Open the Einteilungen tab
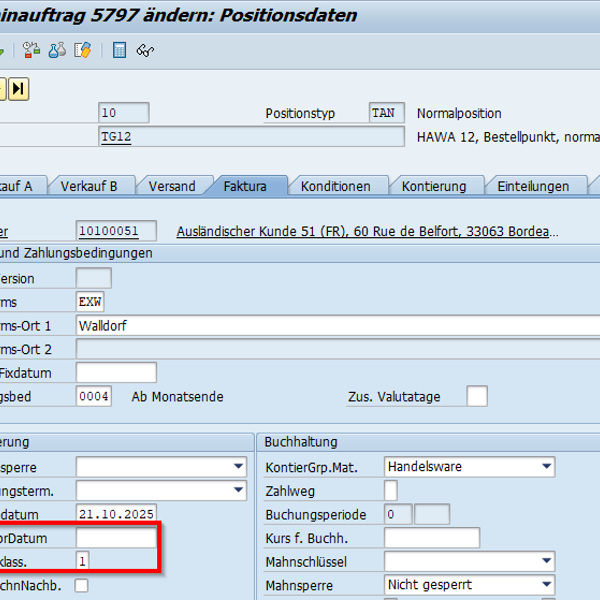The image size is (600, 600). pyautogui.click(x=533, y=186)
